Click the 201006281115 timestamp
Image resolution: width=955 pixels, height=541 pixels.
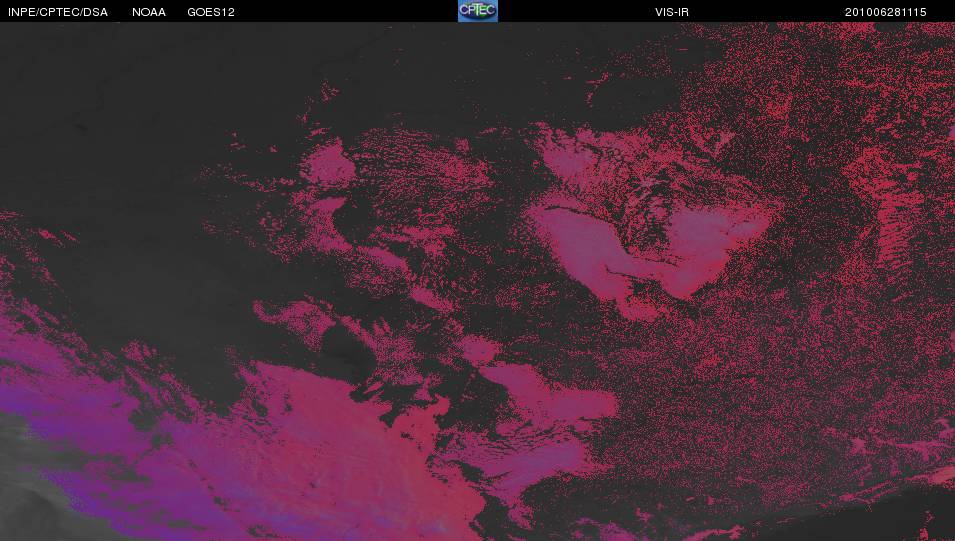(x=886, y=12)
